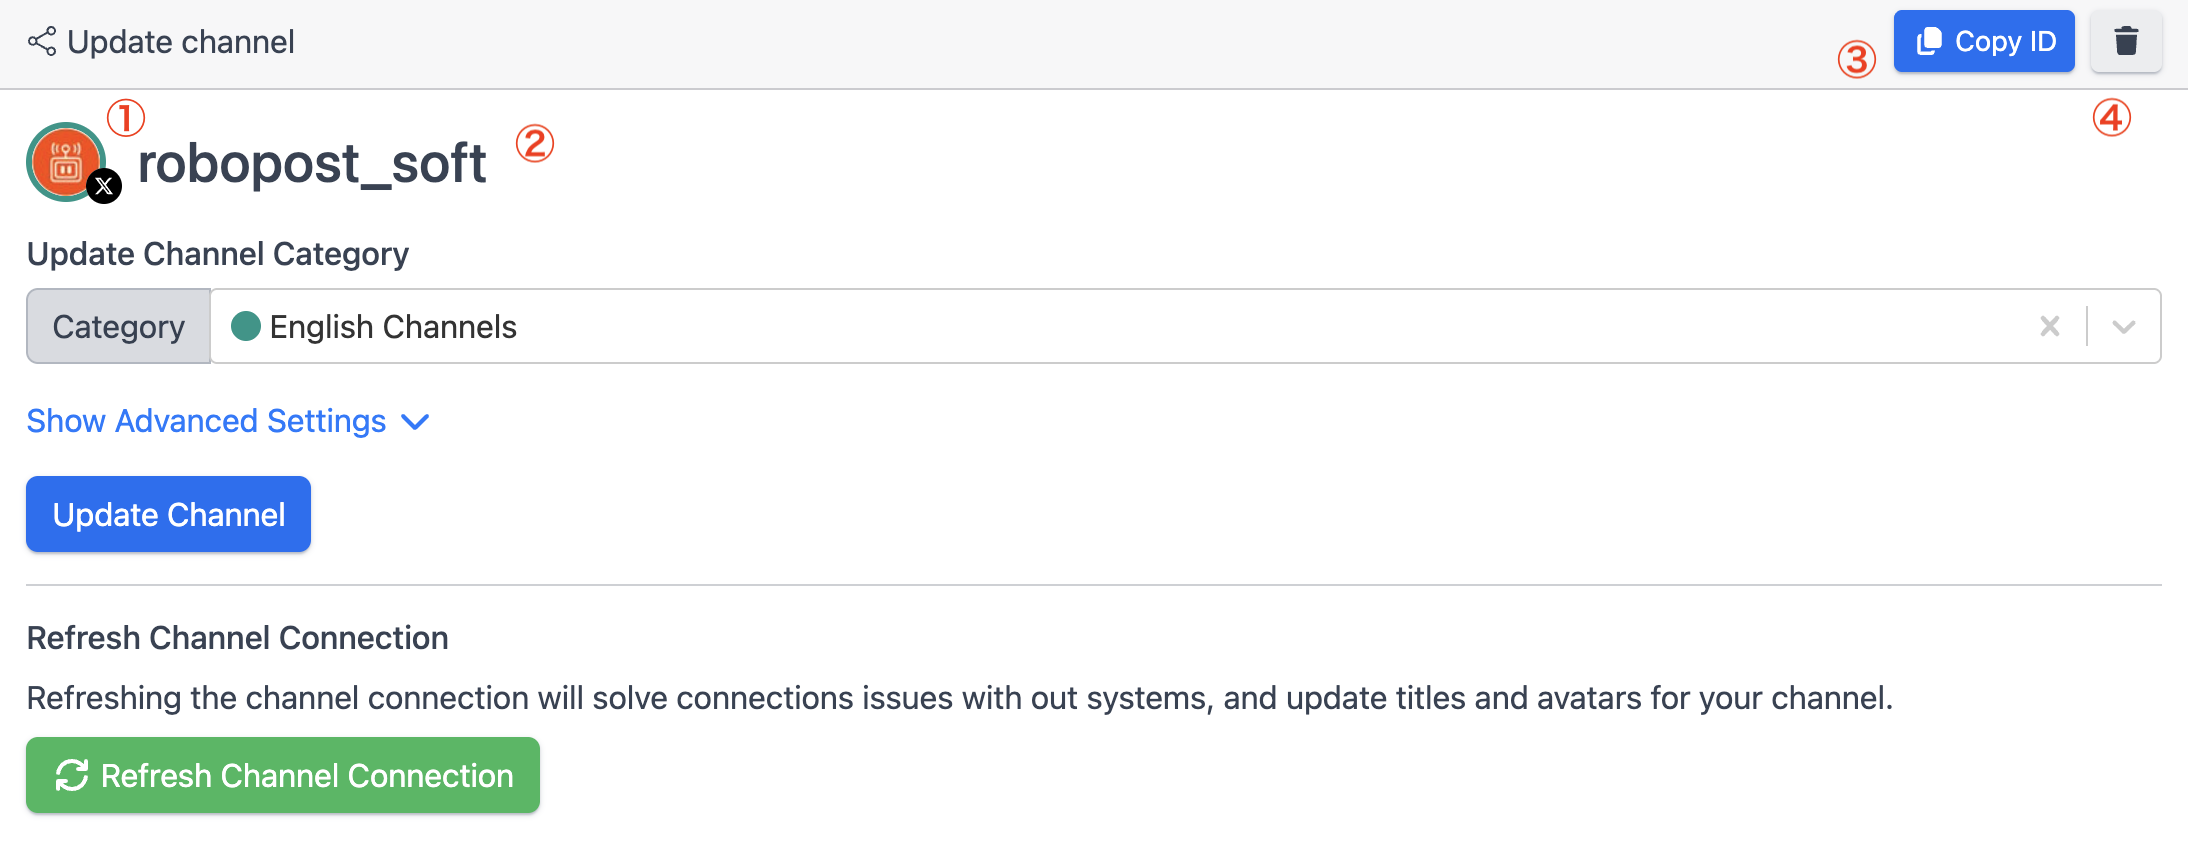Click the Show Advanced Settings link text
Image resolution: width=2188 pixels, height=842 pixels.
pyautogui.click(x=206, y=421)
